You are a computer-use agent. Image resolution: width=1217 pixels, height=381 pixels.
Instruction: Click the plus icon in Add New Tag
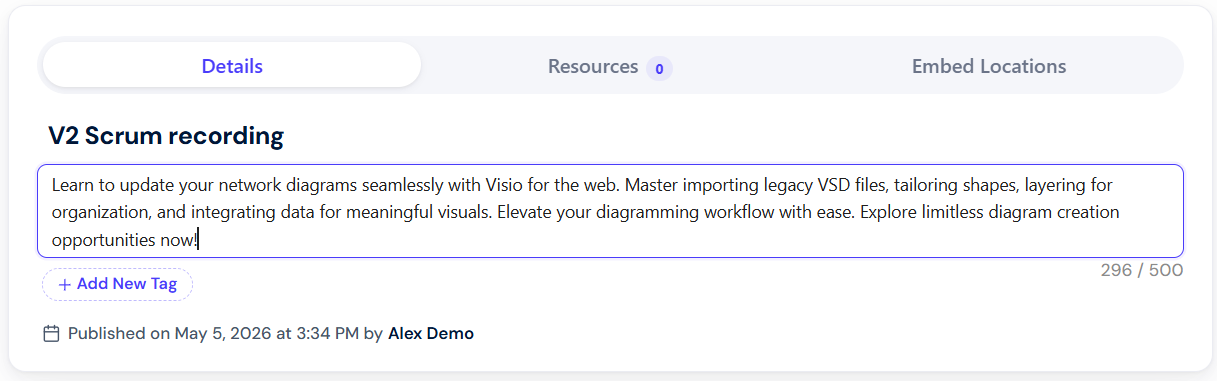[x=64, y=284]
